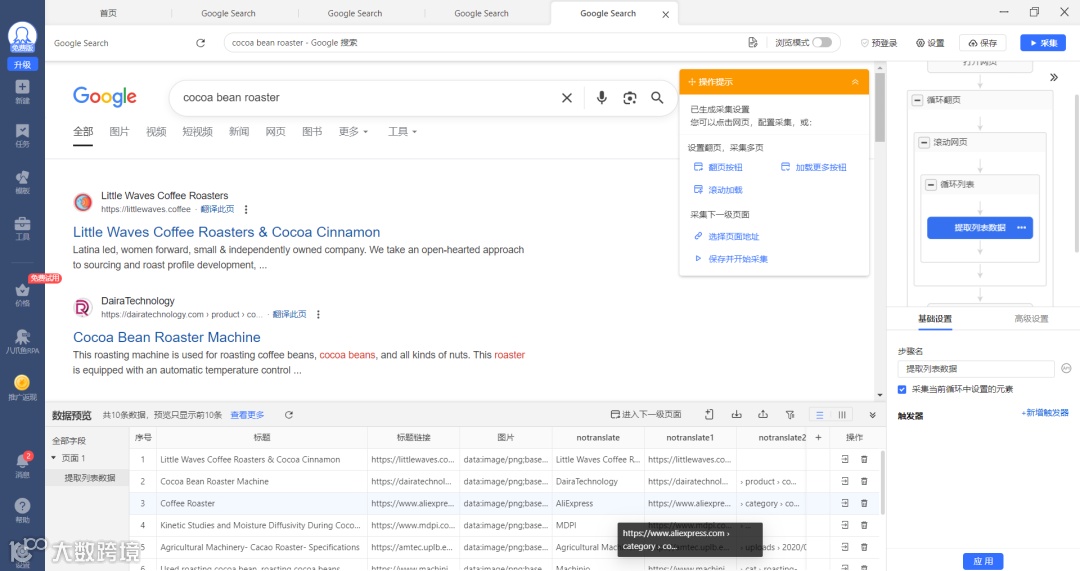Screen dimensions: 1080x571
Task: Click the import (download tray) icon in the preview toolbar
Action: pyautogui.click(x=736, y=415)
